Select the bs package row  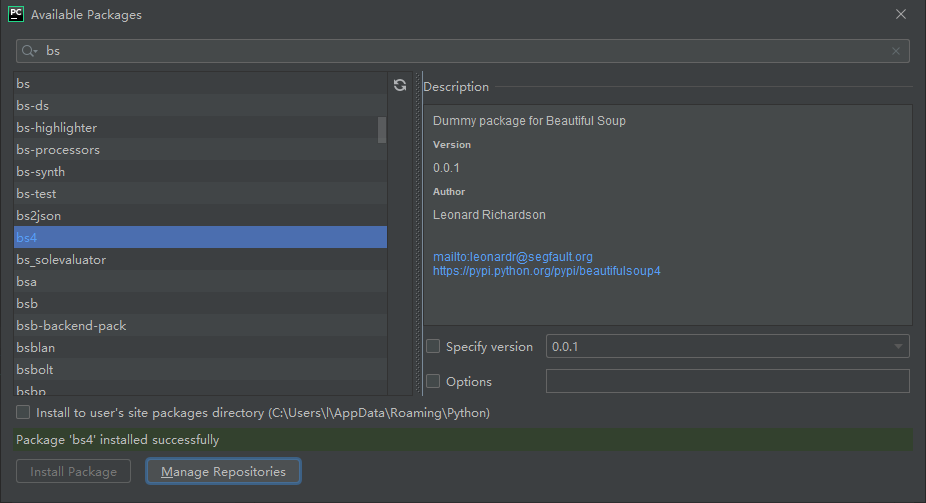200,84
